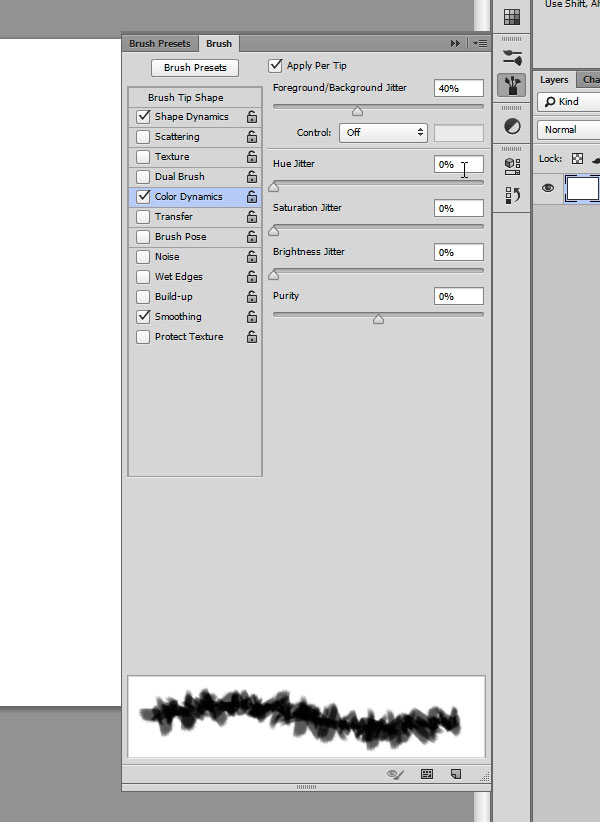Open the Swatches panel icon
The height and width of the screenshot is (822, 600).
512,17
